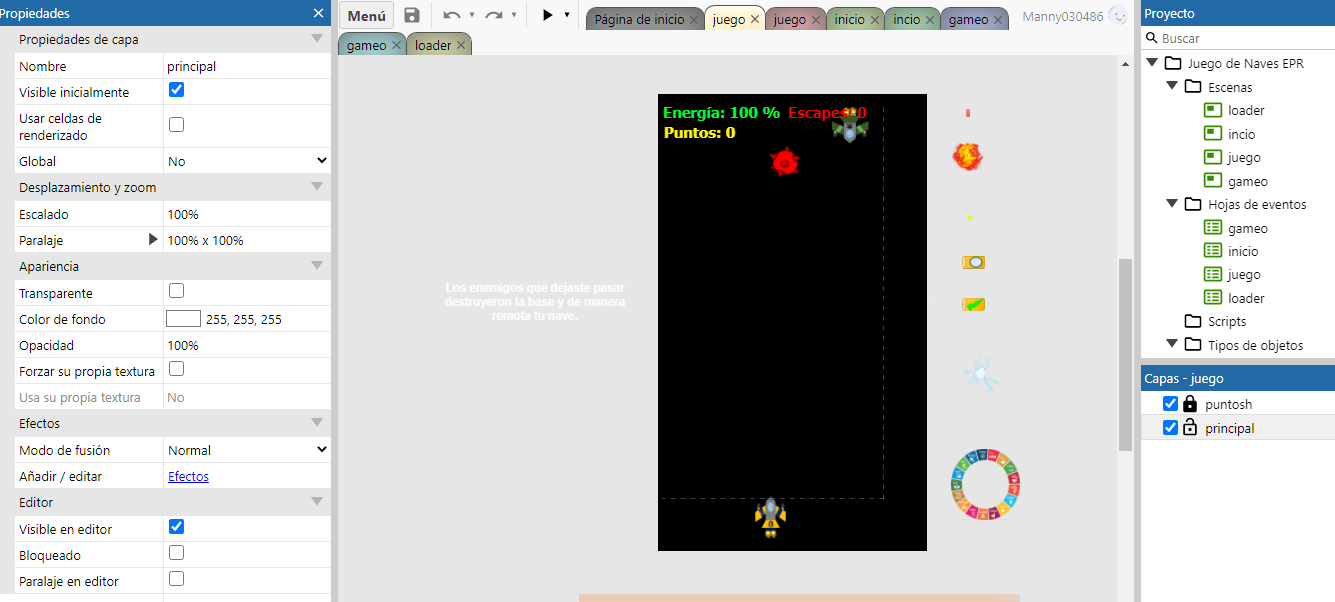The height and width of the screenshot is (602, 1335).
Task: Click the Undo arrow icon
Action: [x=452, y=16]
